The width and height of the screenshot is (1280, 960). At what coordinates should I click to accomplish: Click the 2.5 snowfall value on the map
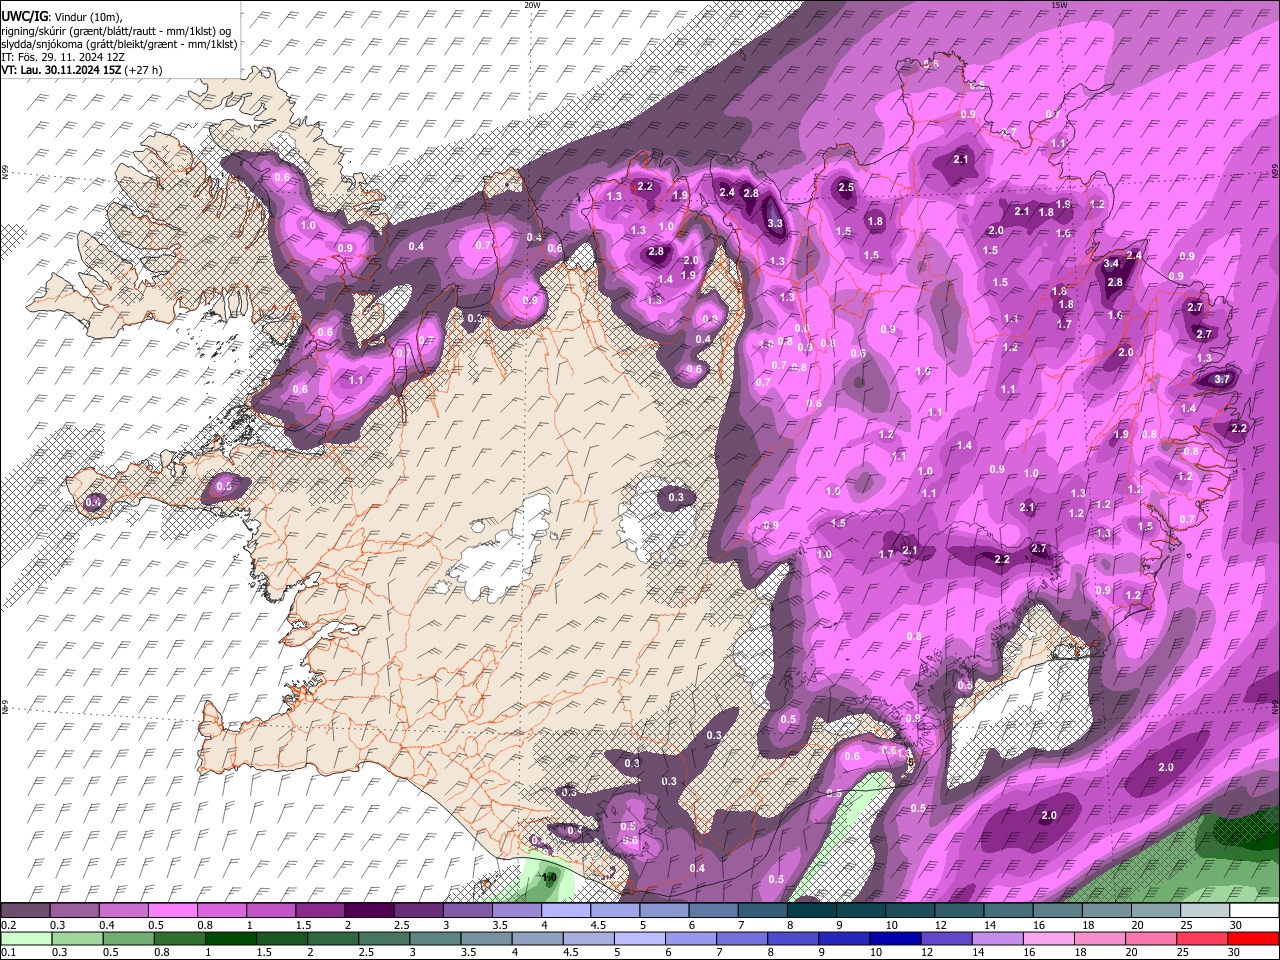(x=845, y=187)
